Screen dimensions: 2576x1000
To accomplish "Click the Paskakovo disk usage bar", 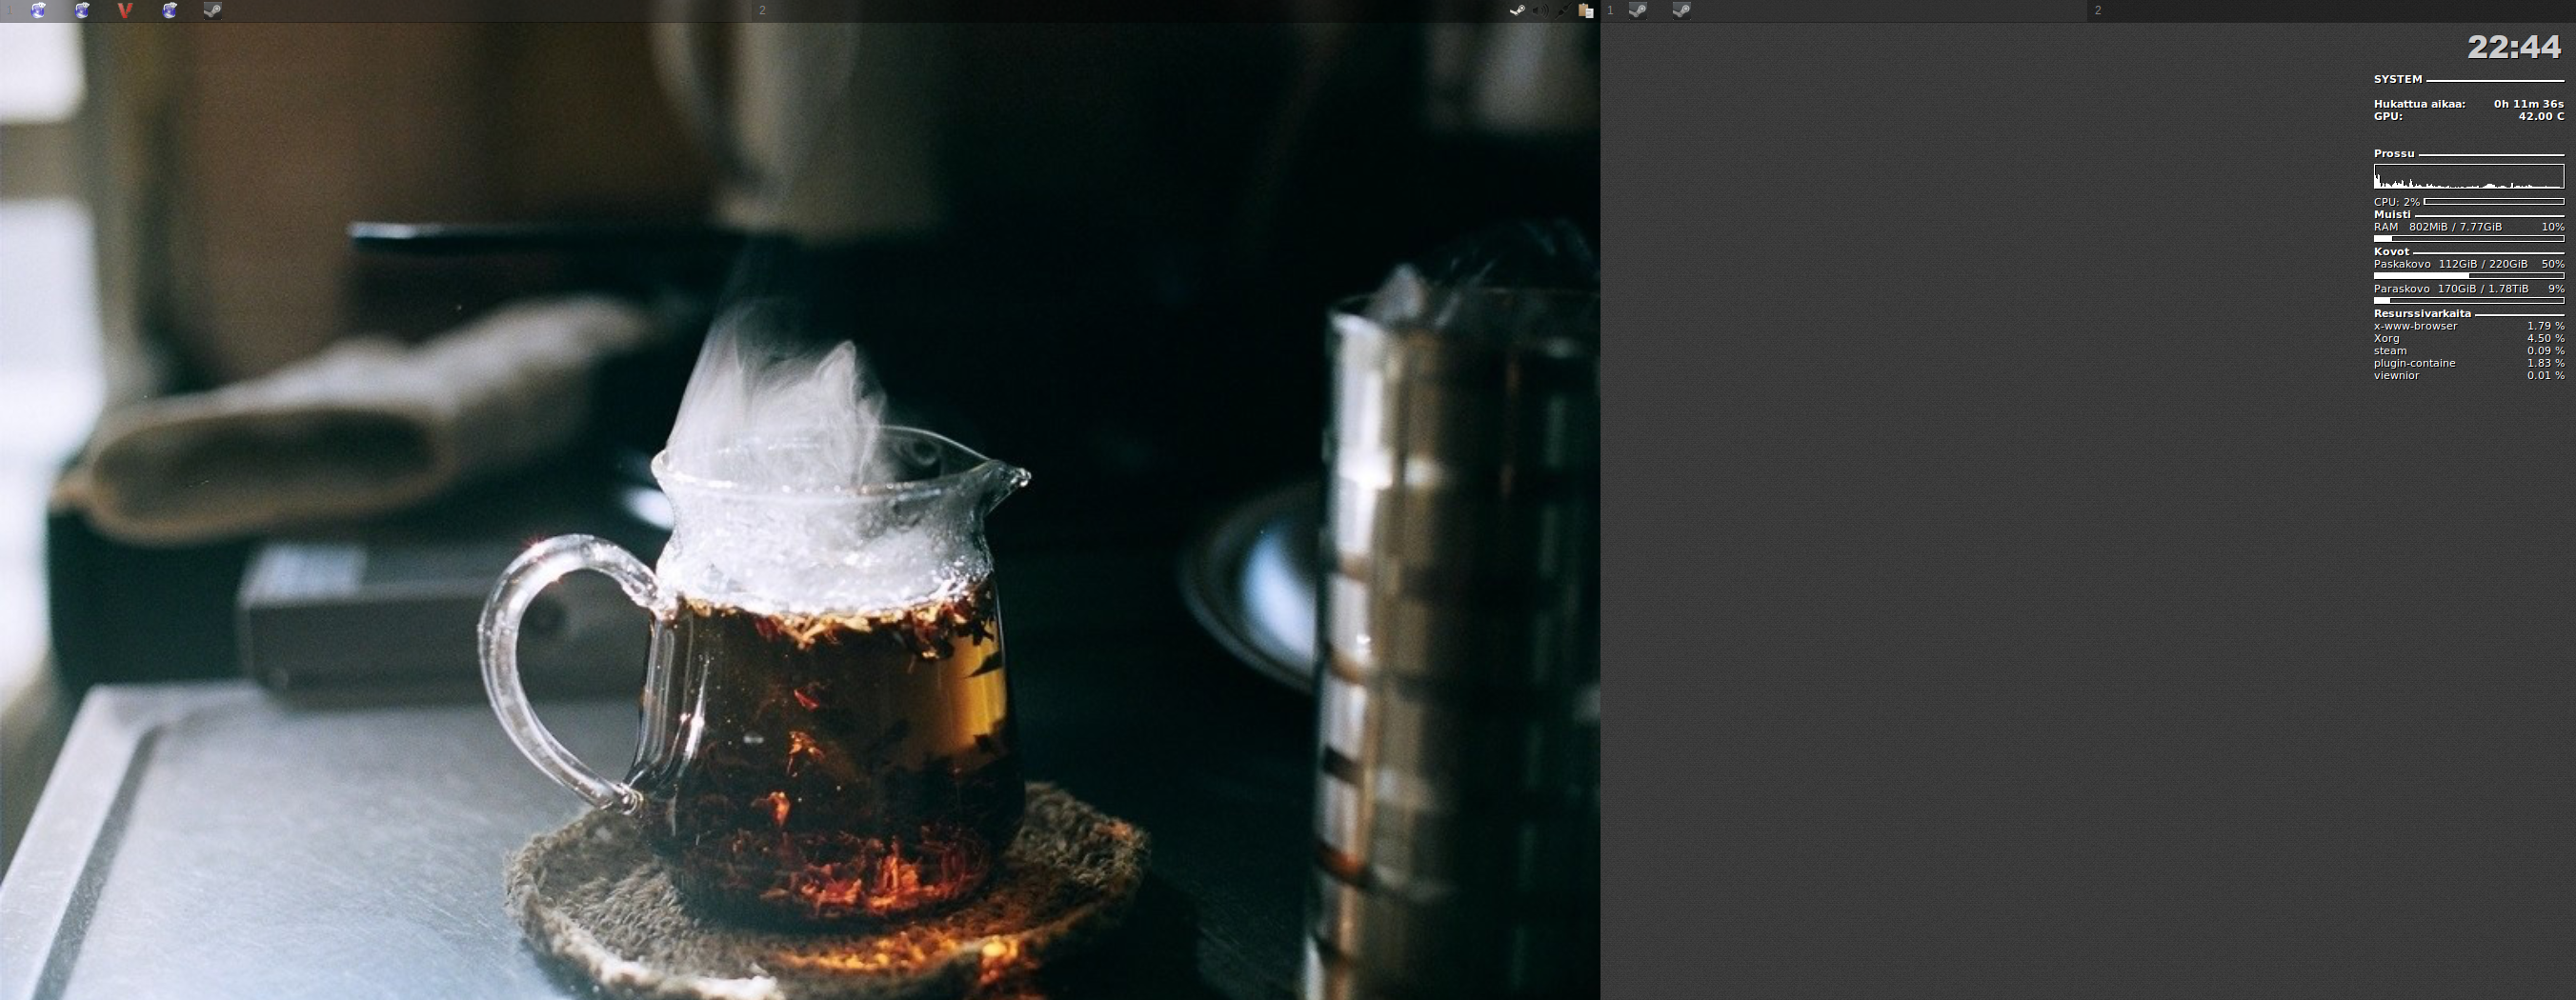I will click(x=2468, y=276).
